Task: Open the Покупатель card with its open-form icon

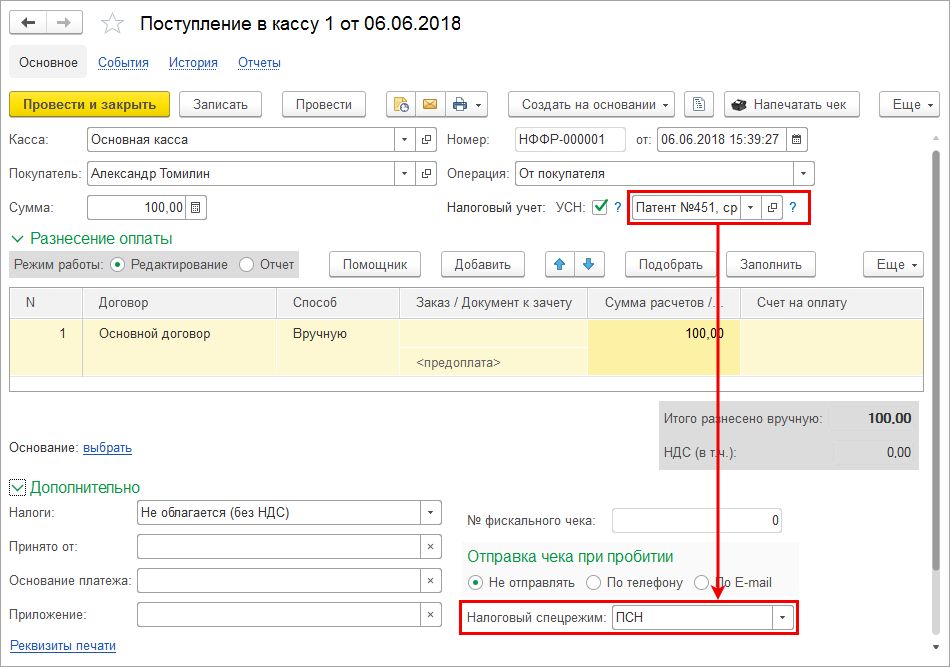Action: pyautogui.click(x=426, y=173)
